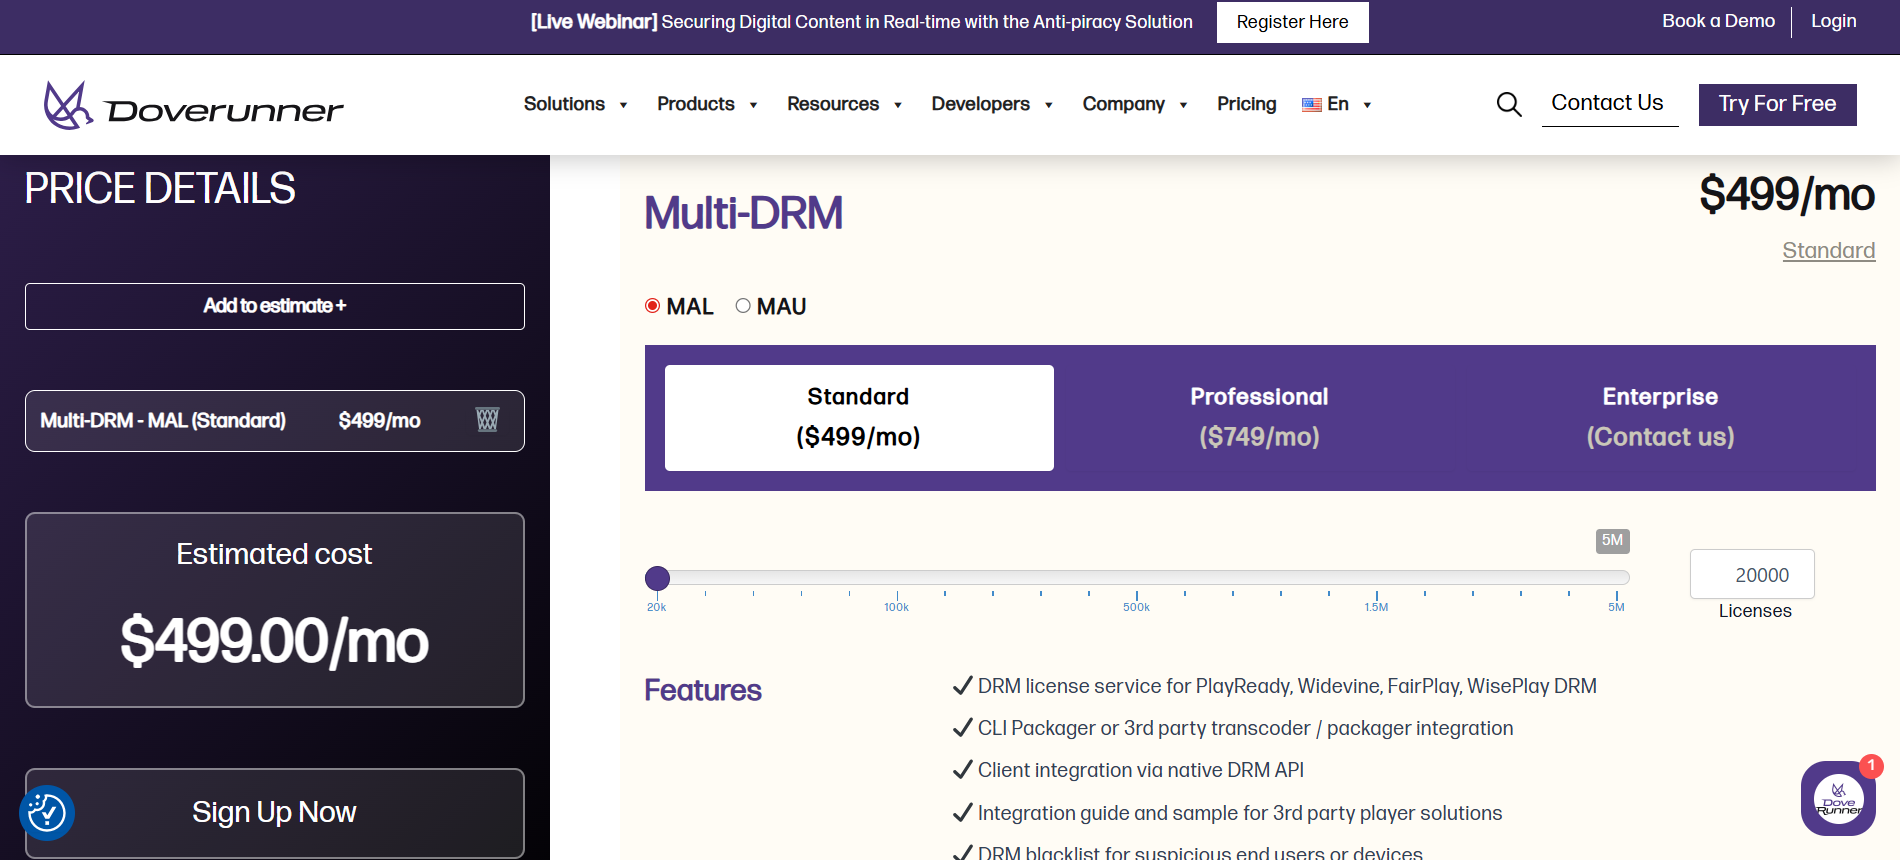Expand the Products dropdown menu
Screen dimensions: 1900x860
click(706, 104)
